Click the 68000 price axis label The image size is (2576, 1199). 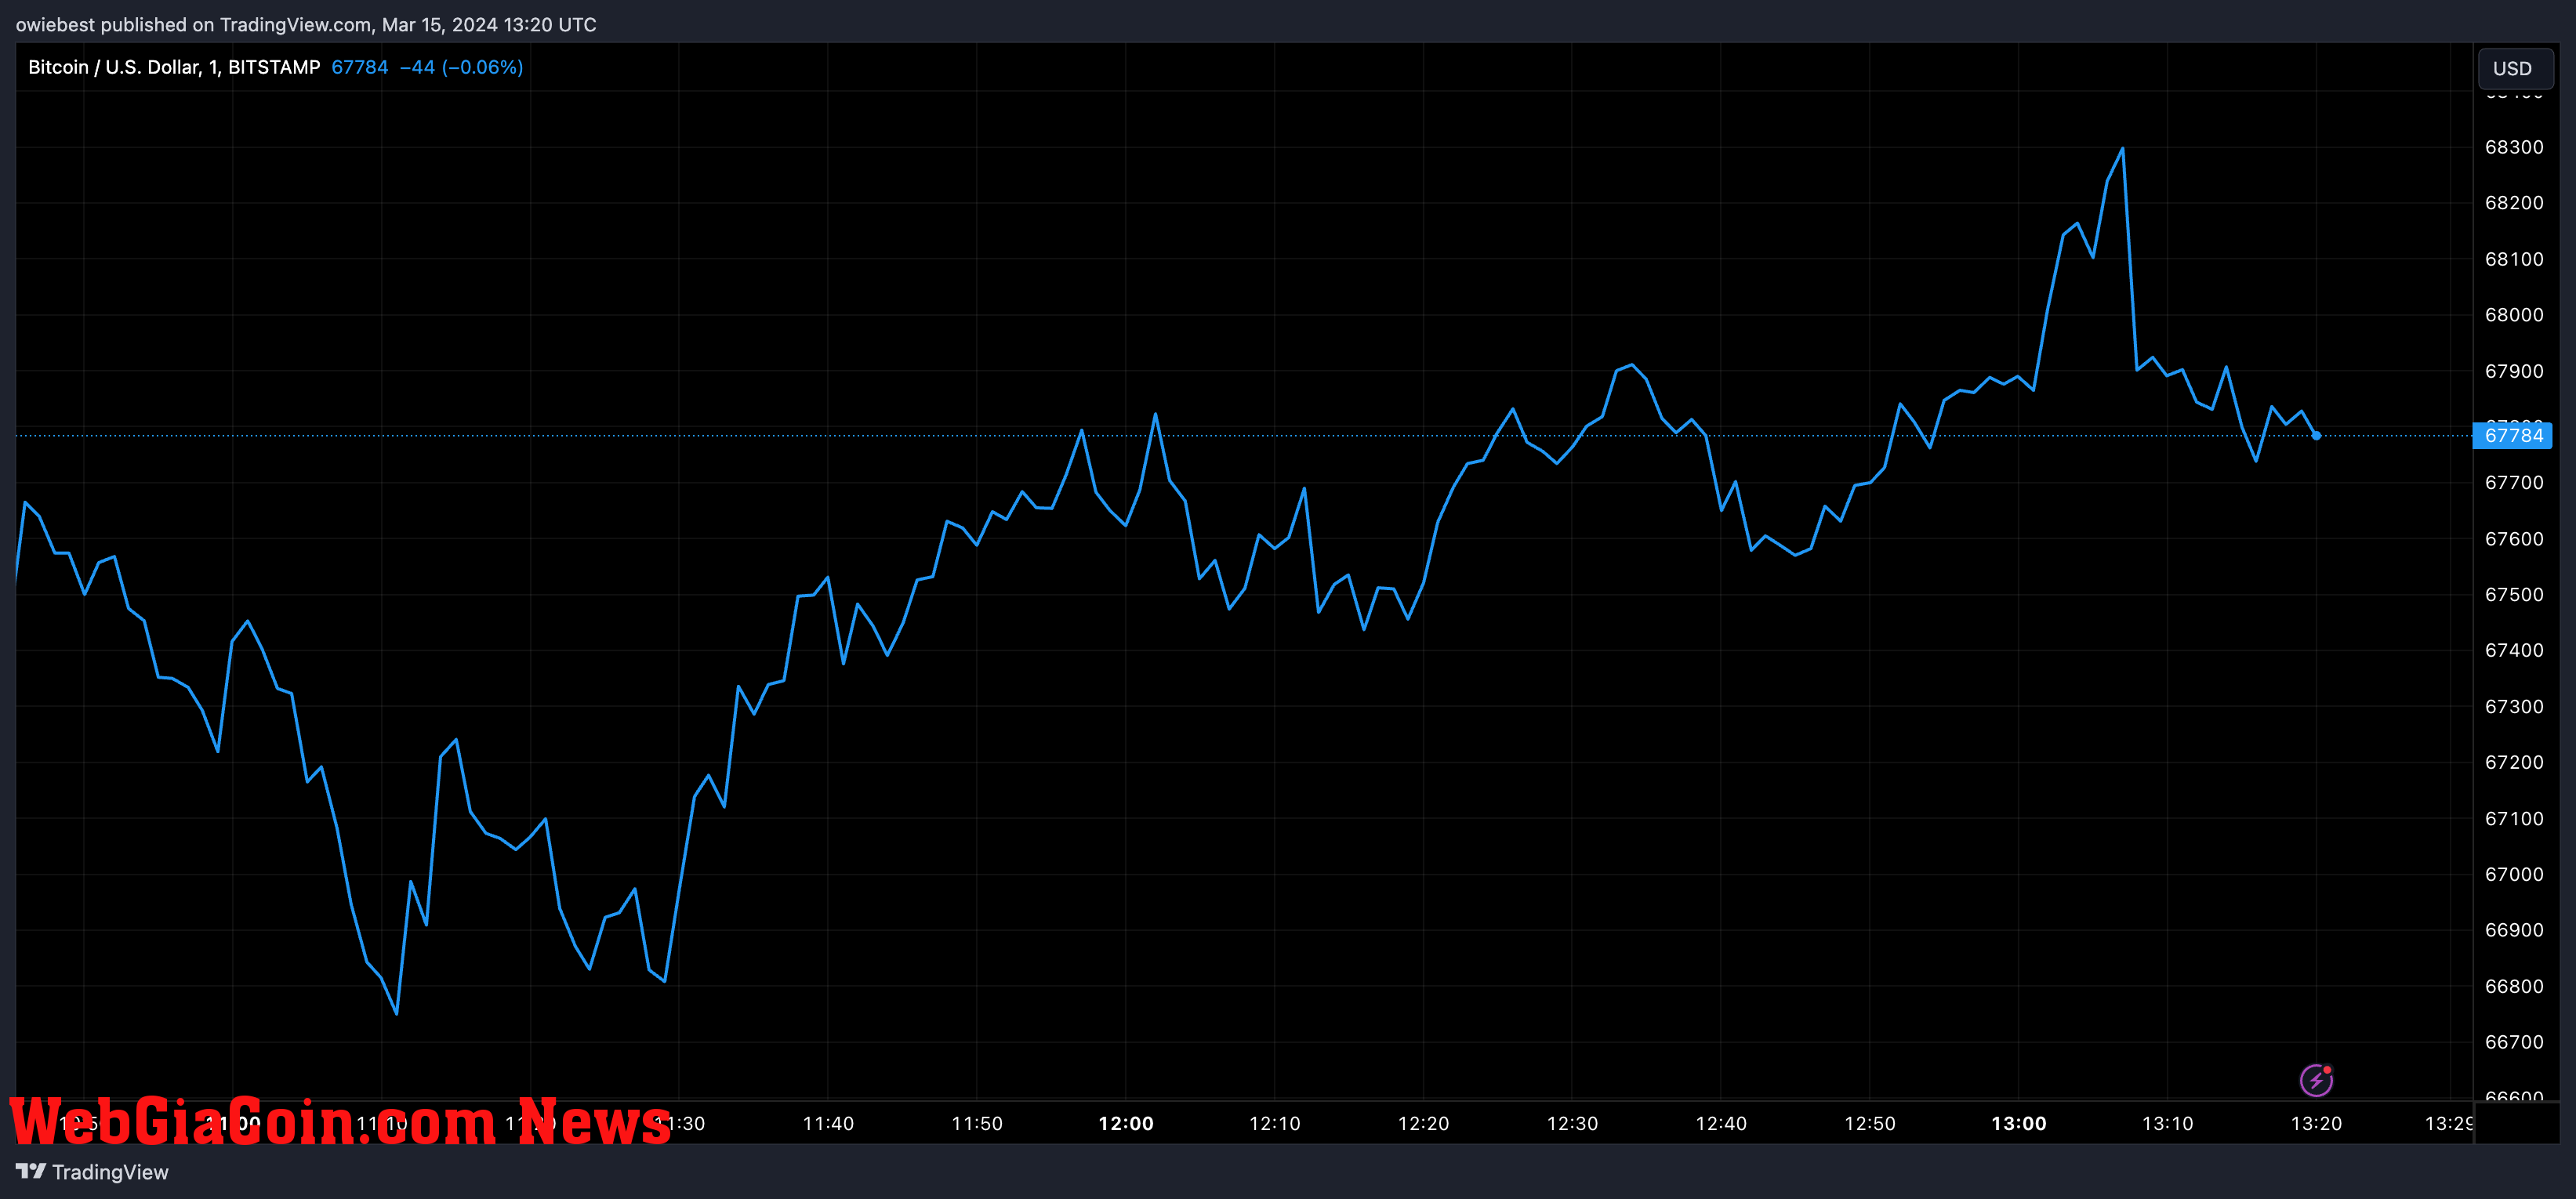(2514, 315)
